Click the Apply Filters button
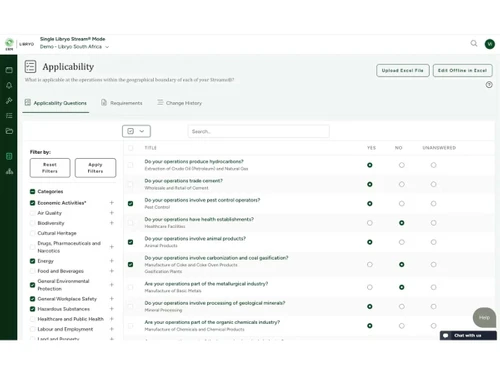The image size is (500, 375). pyautogui.click(x=95, y=168)
